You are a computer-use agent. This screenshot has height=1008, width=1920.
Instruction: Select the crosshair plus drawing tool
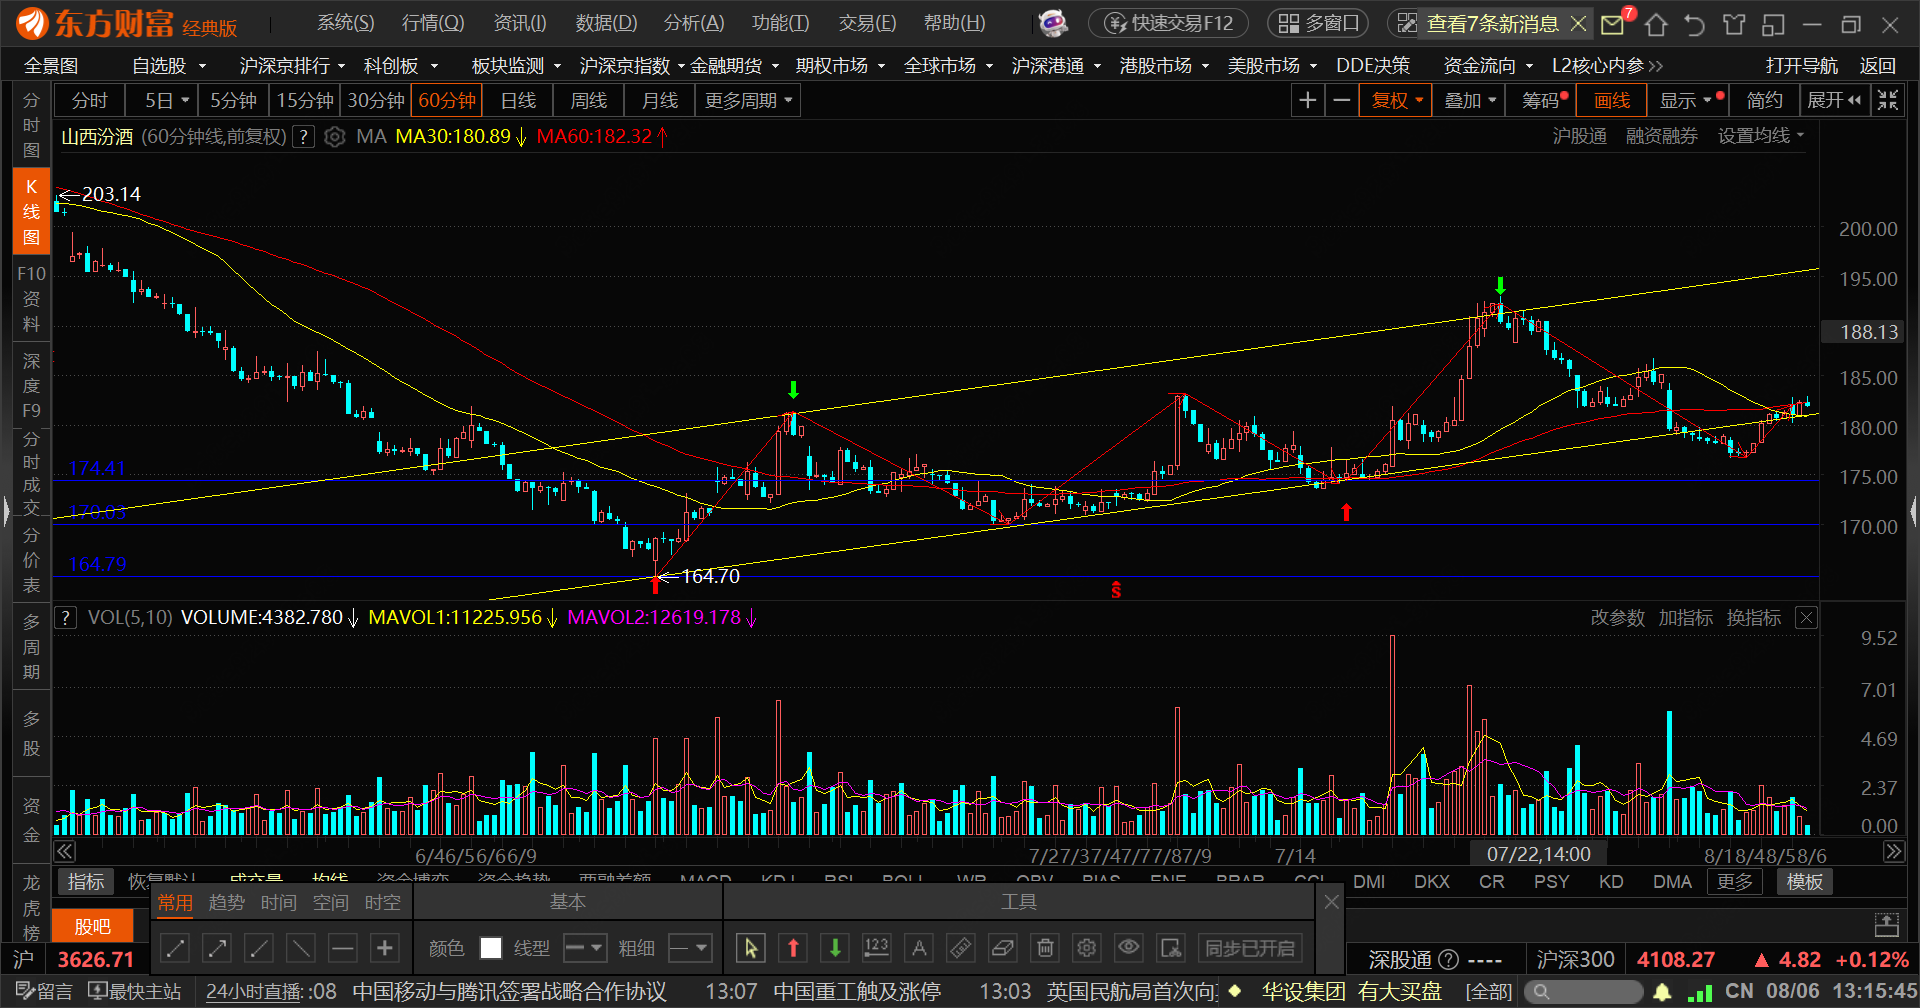point(385,947)
